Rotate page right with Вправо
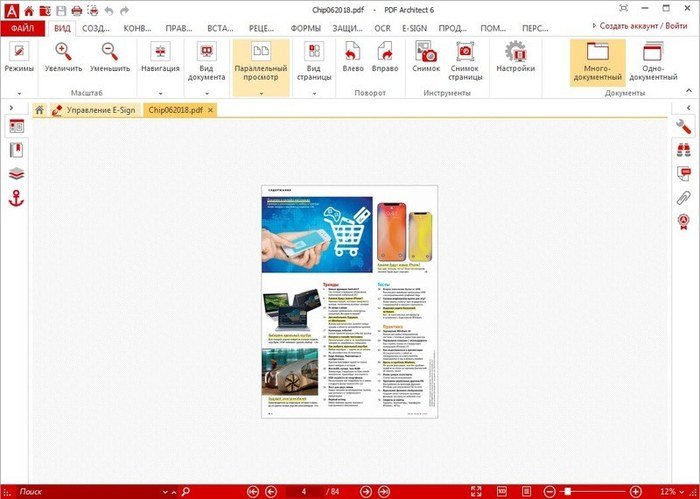Screen dimensions: 700x499 pos(385,58)
